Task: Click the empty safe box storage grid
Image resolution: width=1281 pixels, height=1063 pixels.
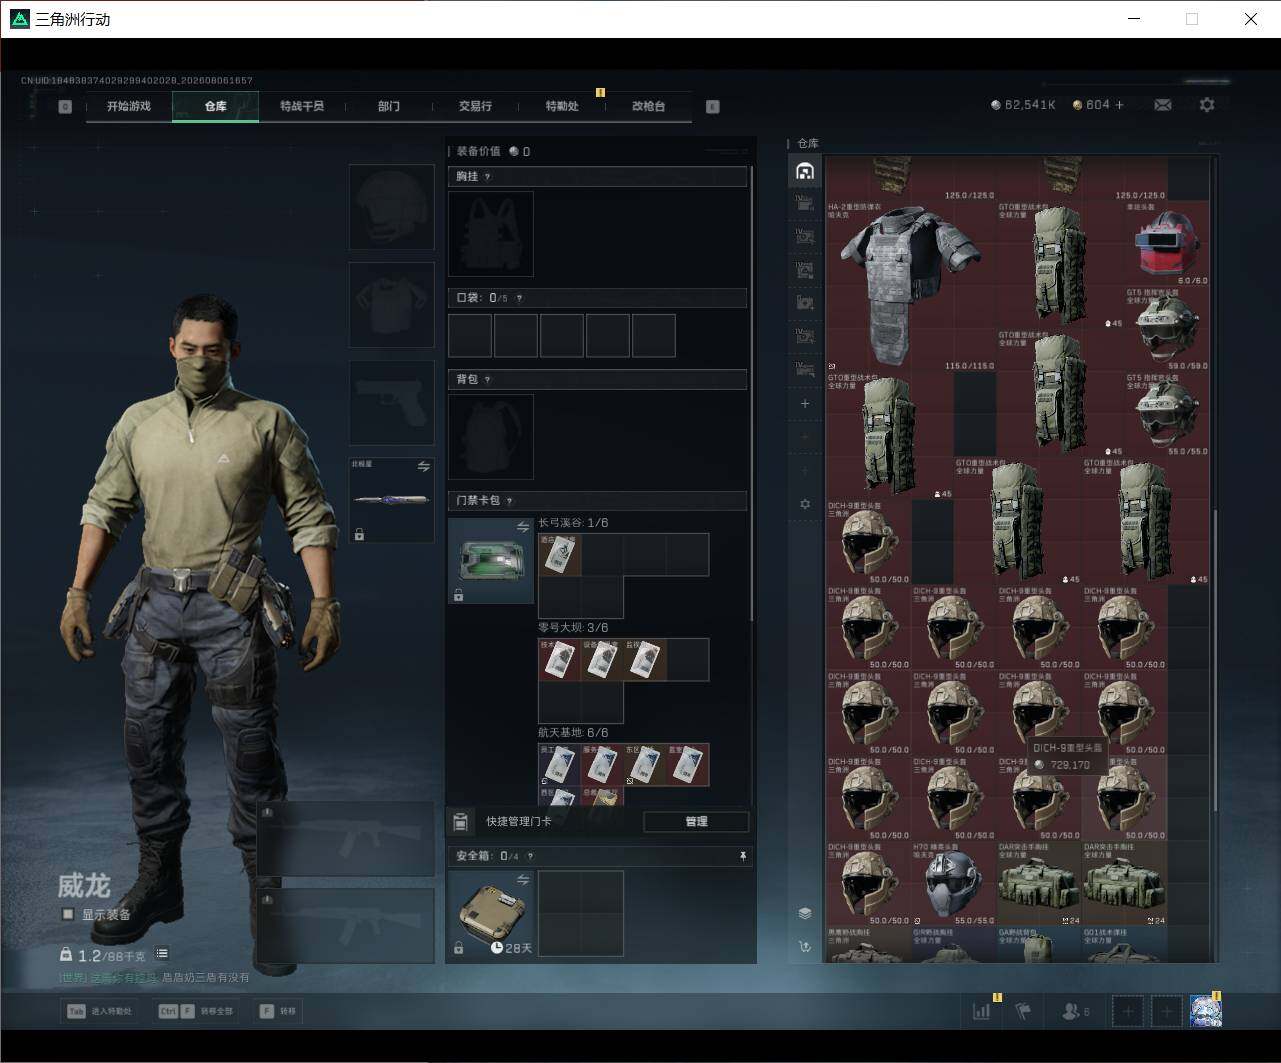Action: pyautogui.click(x=581, y=914)
